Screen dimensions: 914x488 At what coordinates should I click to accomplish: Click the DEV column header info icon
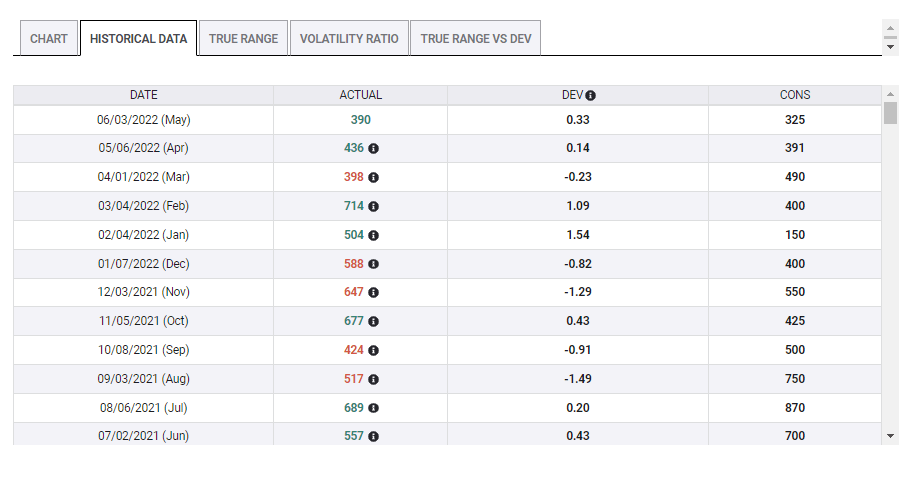591,96
